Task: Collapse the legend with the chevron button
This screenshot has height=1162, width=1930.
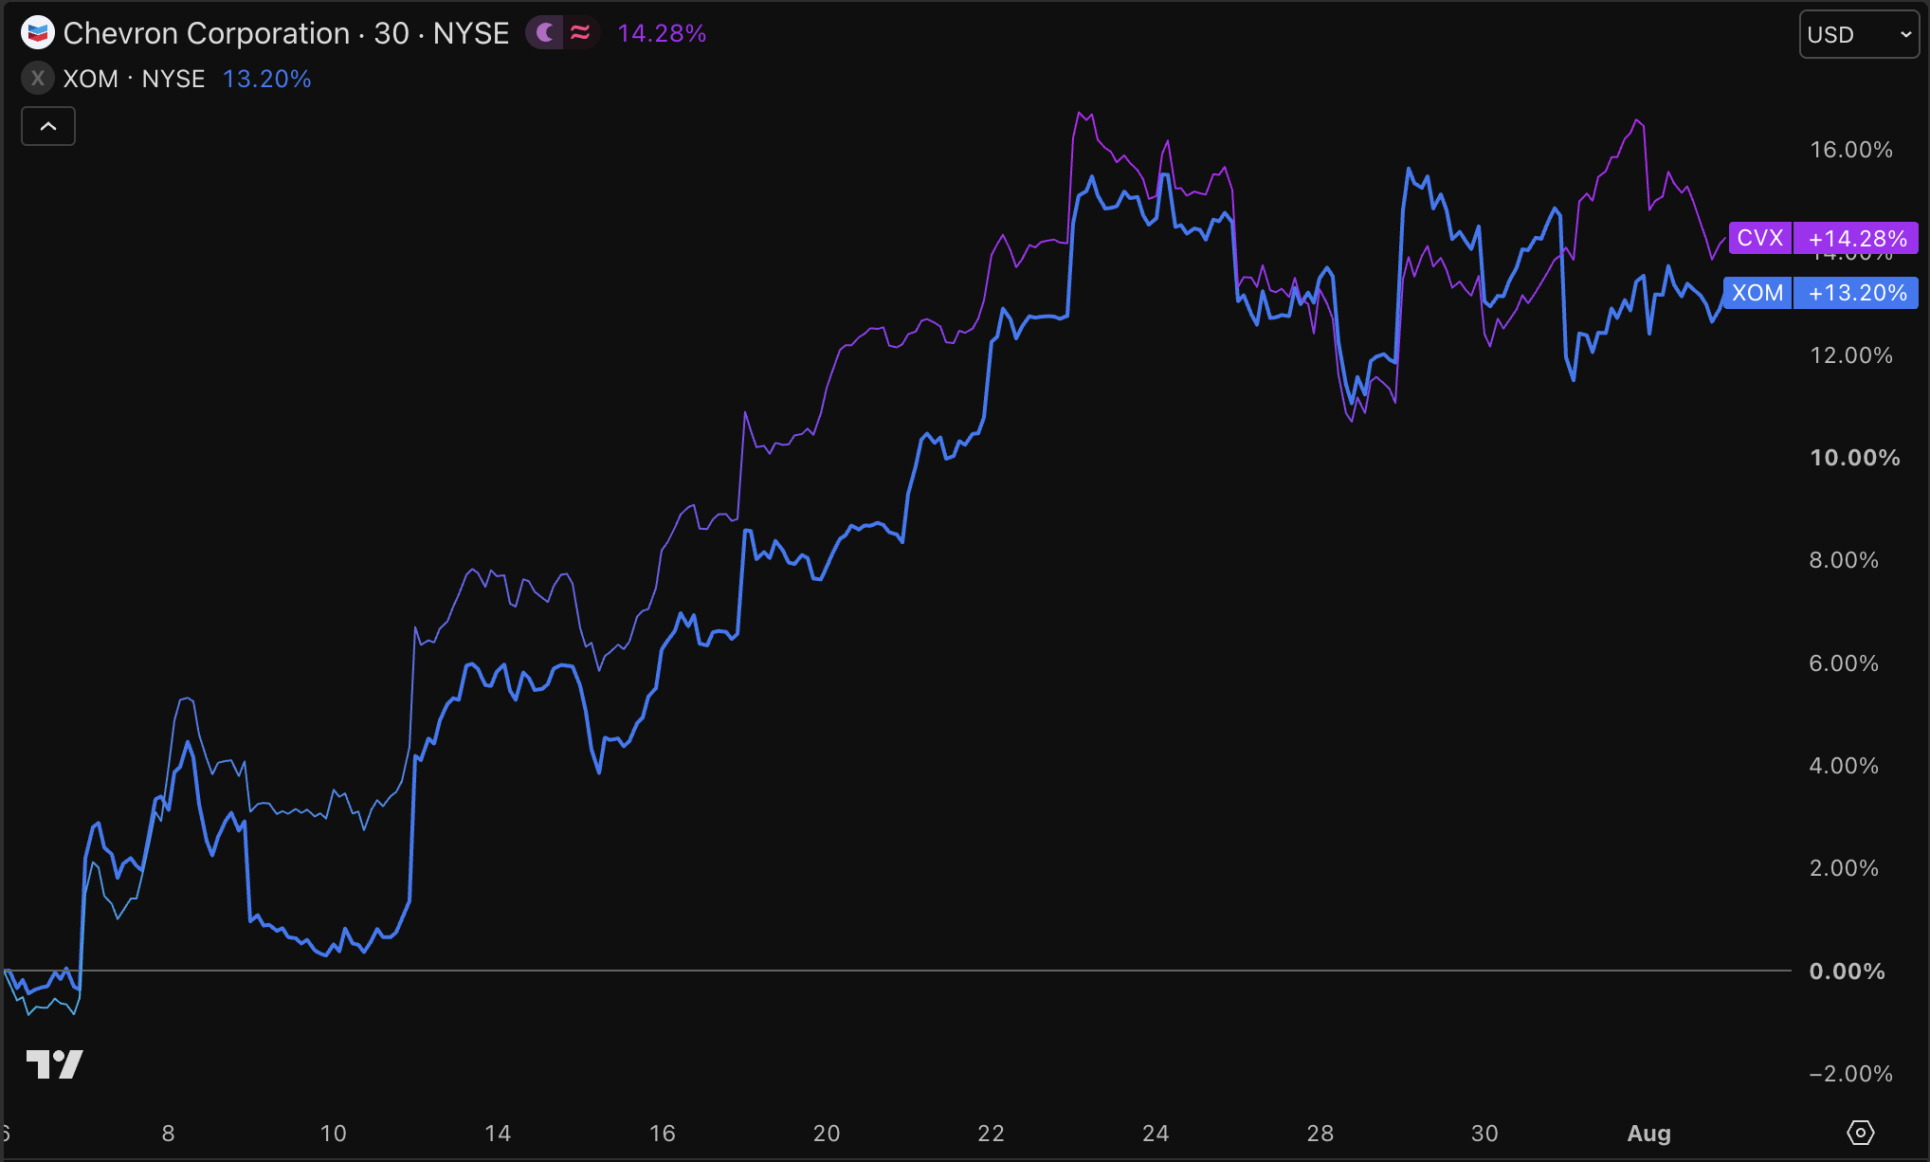Action: coord(48,126)
